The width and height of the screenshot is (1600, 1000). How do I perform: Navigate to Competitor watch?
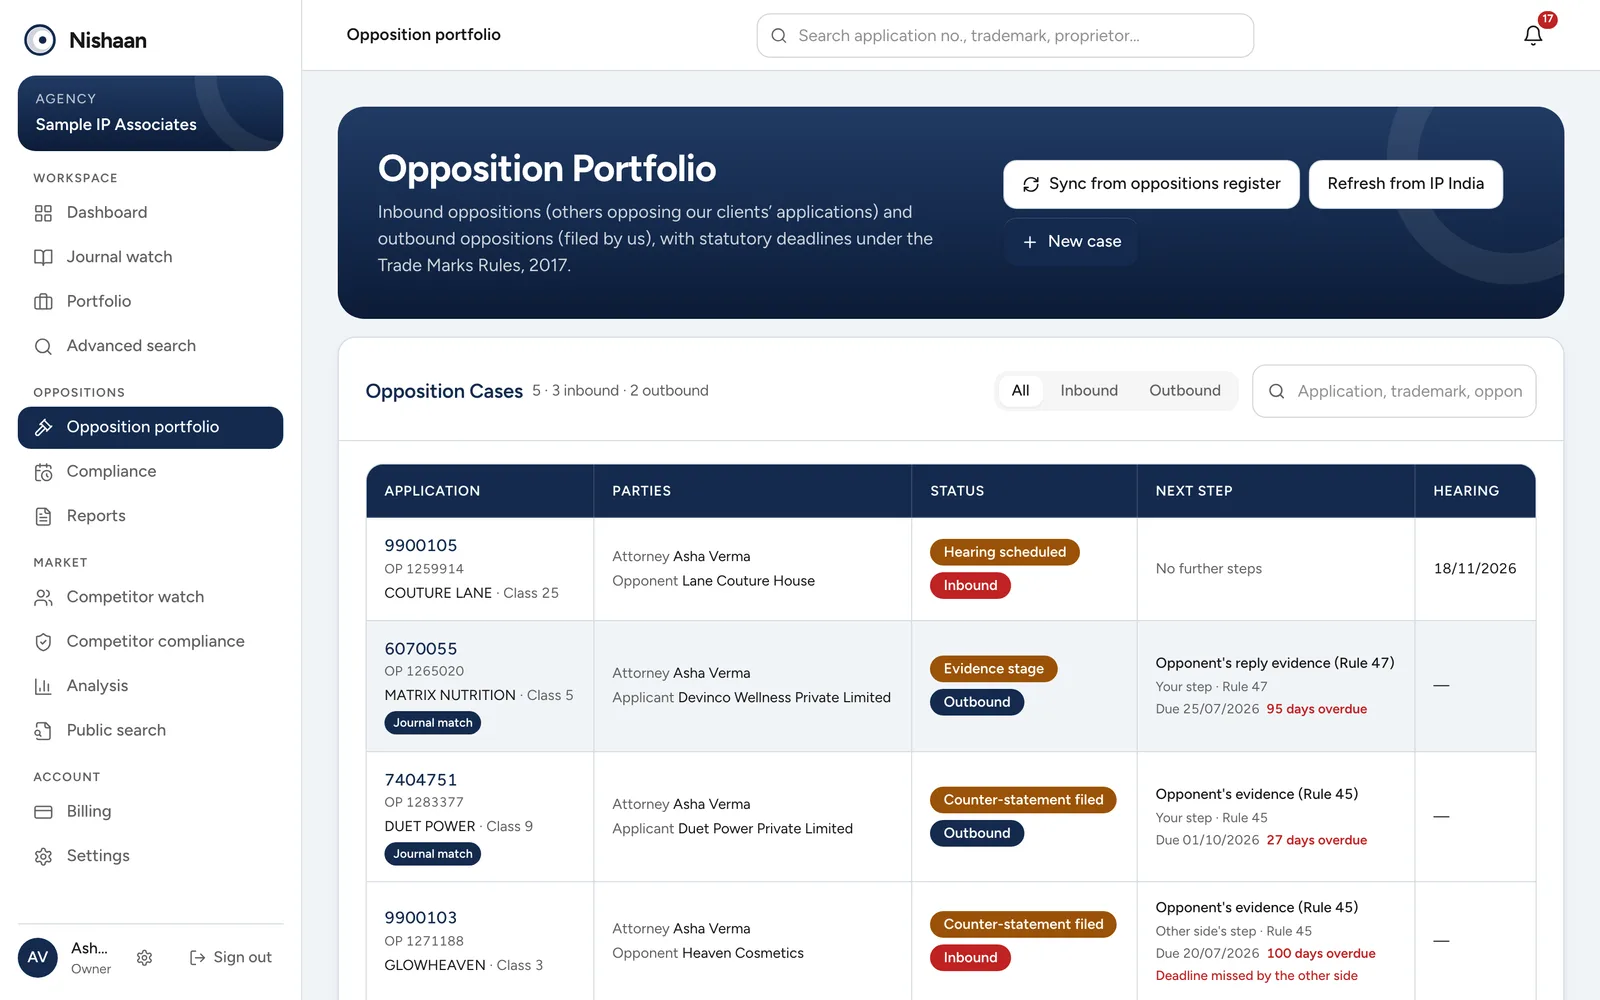coord(150,597)
